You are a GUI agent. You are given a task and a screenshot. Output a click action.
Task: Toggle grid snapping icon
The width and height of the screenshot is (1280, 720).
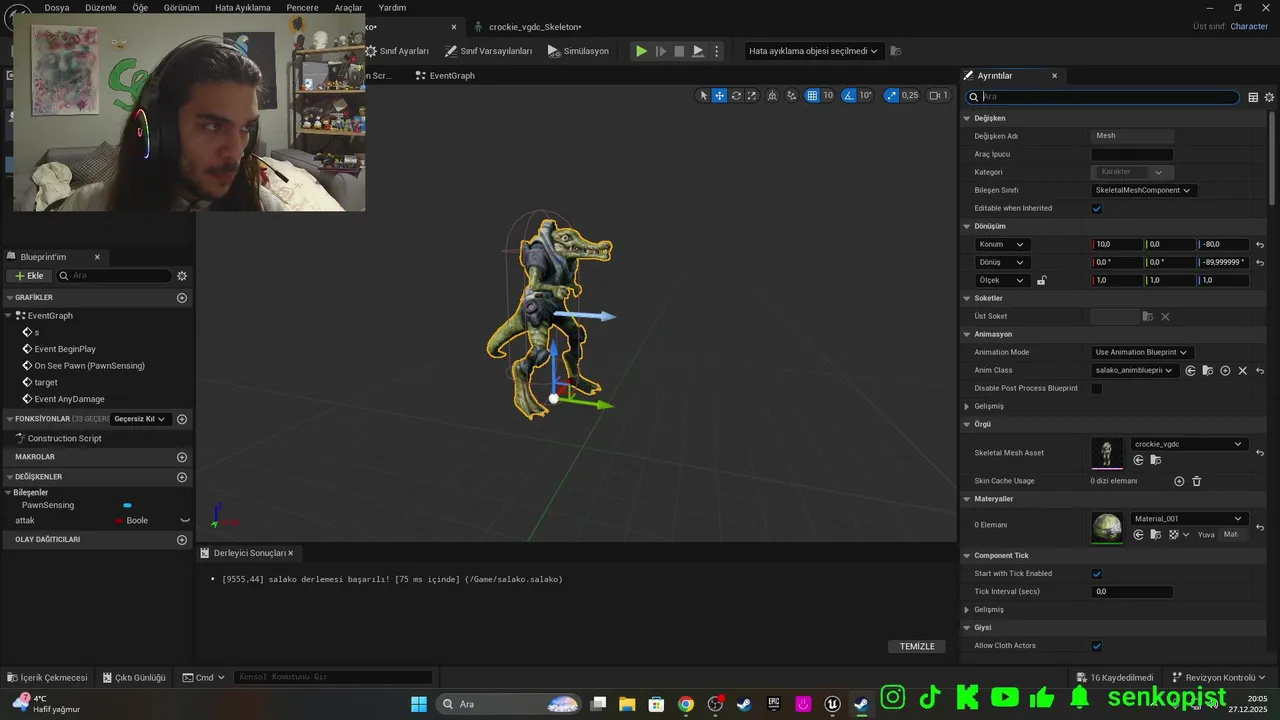coord(812,96)
